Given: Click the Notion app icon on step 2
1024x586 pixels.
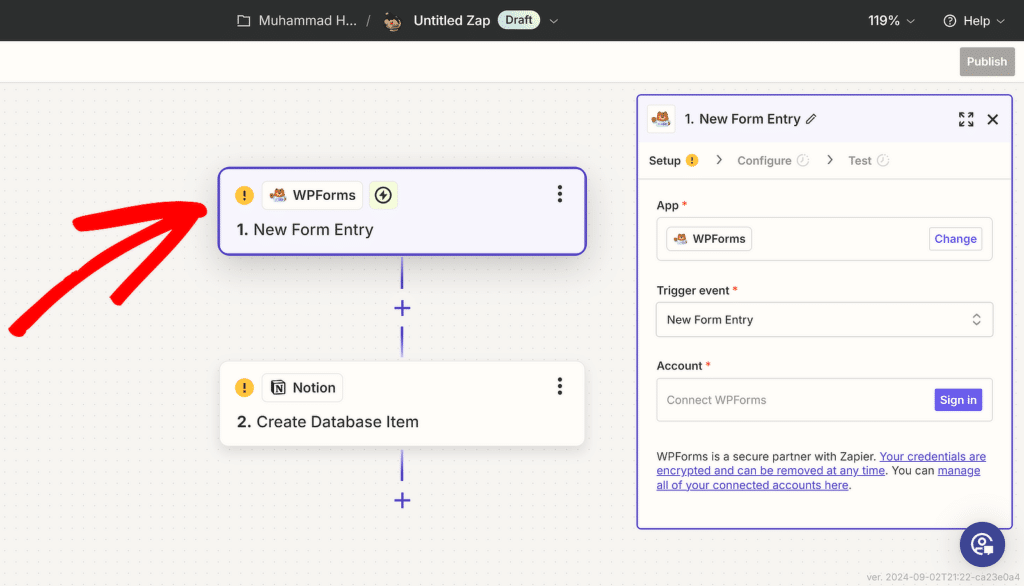Looking at the screenshot, I should [278, 388].
